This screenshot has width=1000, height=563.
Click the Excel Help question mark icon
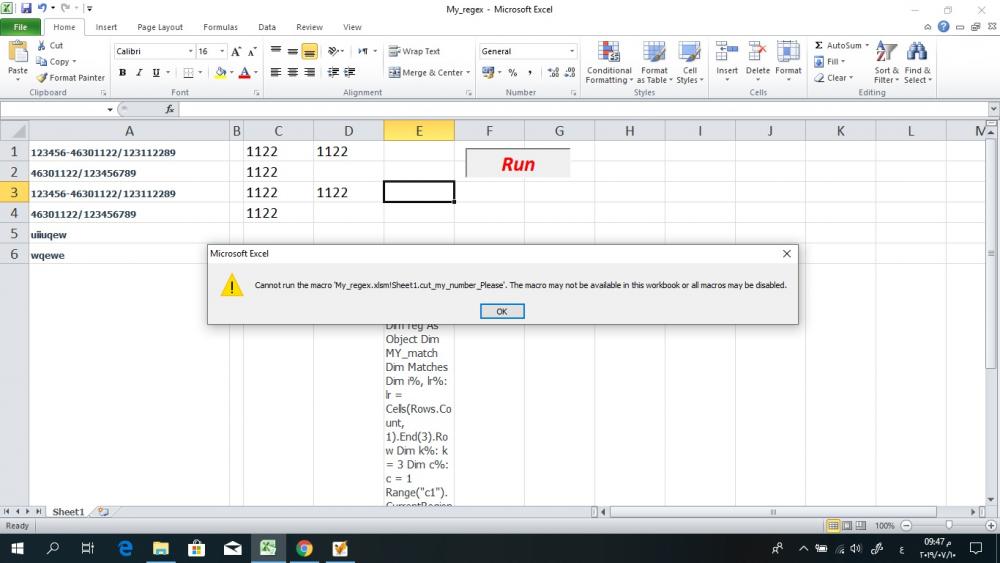click(943, 27)
